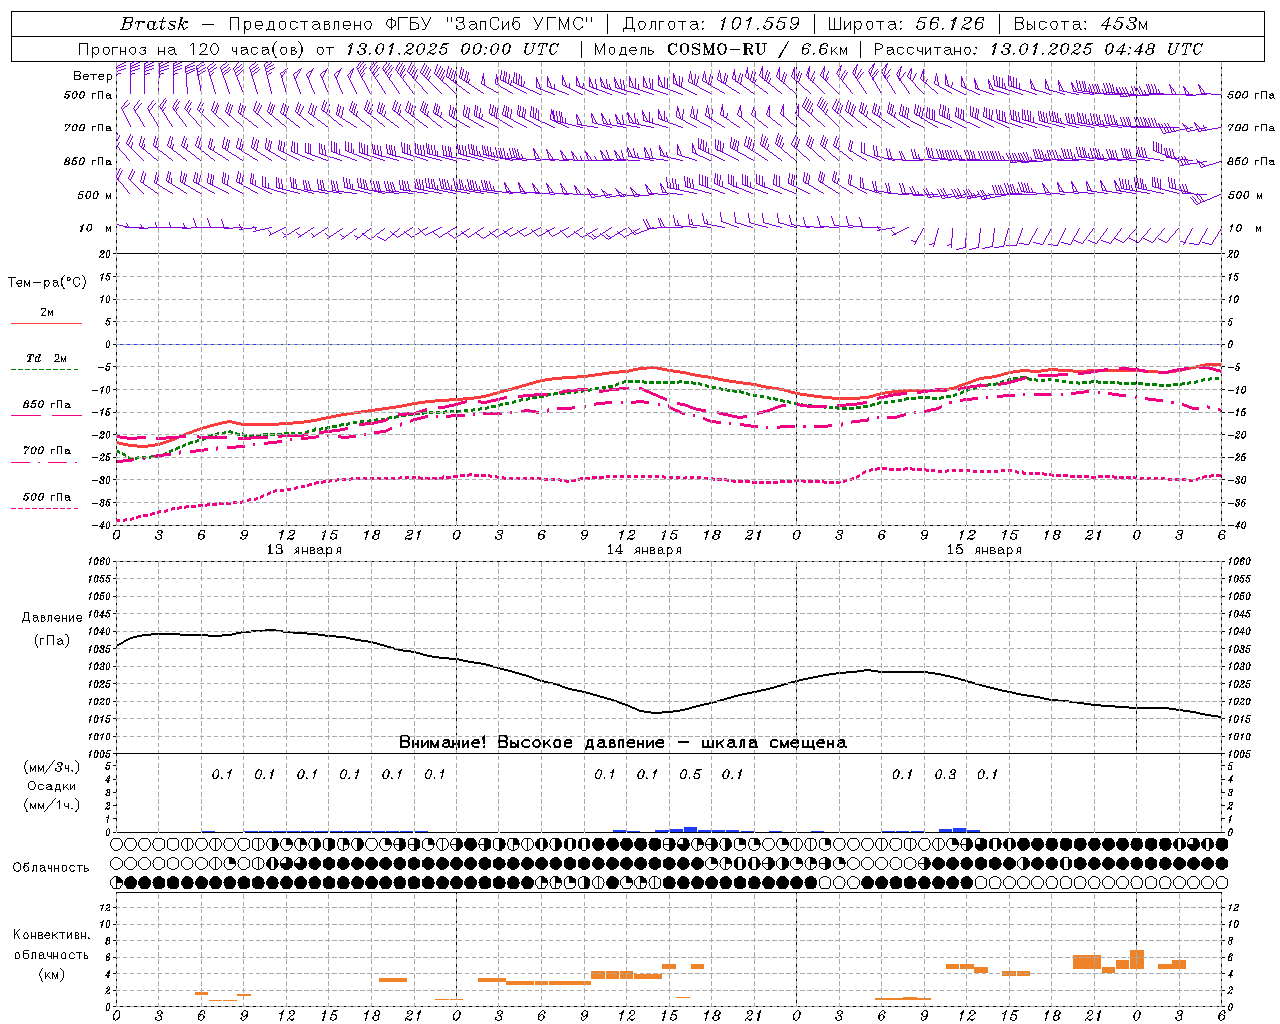This screenshot has width=1280, height=1024.
Task: Click the 'Тем-ра(°C)' temperature label
Action: click(x=47, y=283)
